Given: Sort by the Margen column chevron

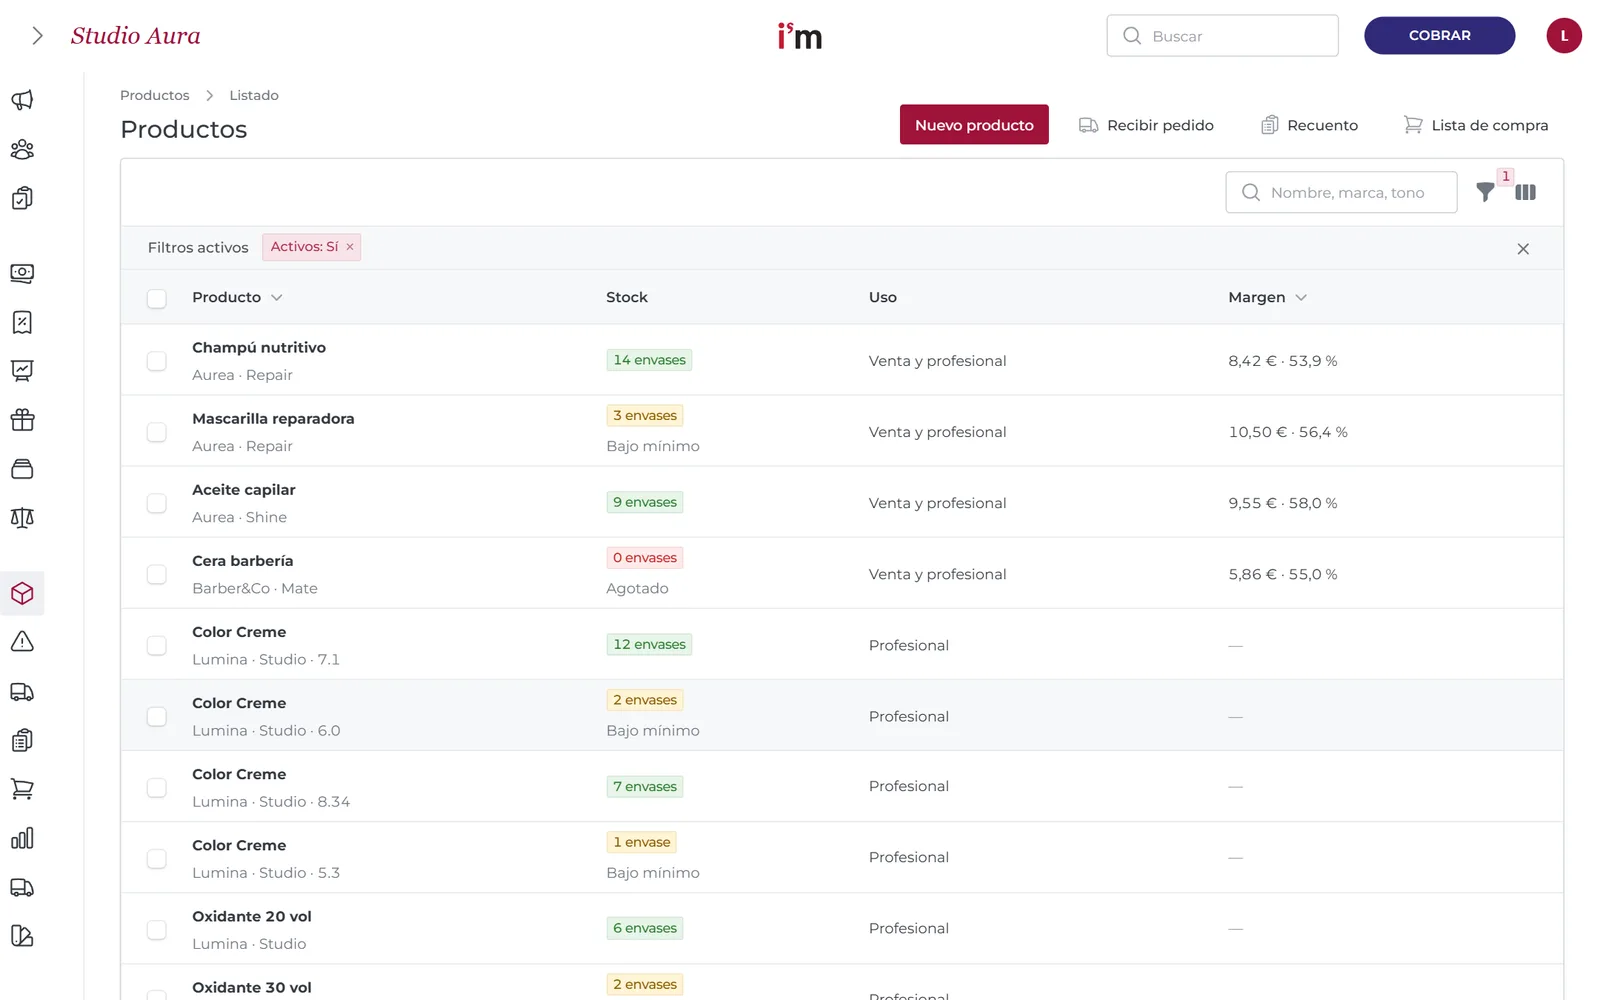Looking at the screenshot, I should click(x=1301, y=298).
